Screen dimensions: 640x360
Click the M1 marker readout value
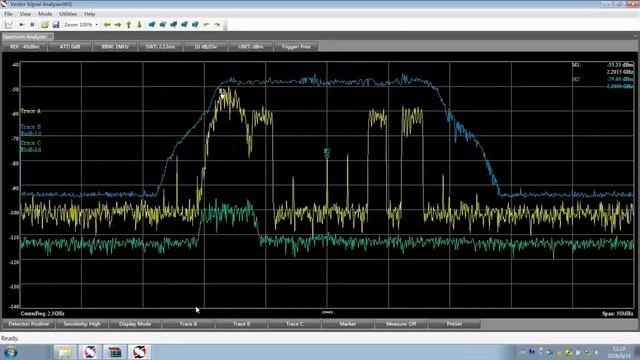click(x=620, y=68)
